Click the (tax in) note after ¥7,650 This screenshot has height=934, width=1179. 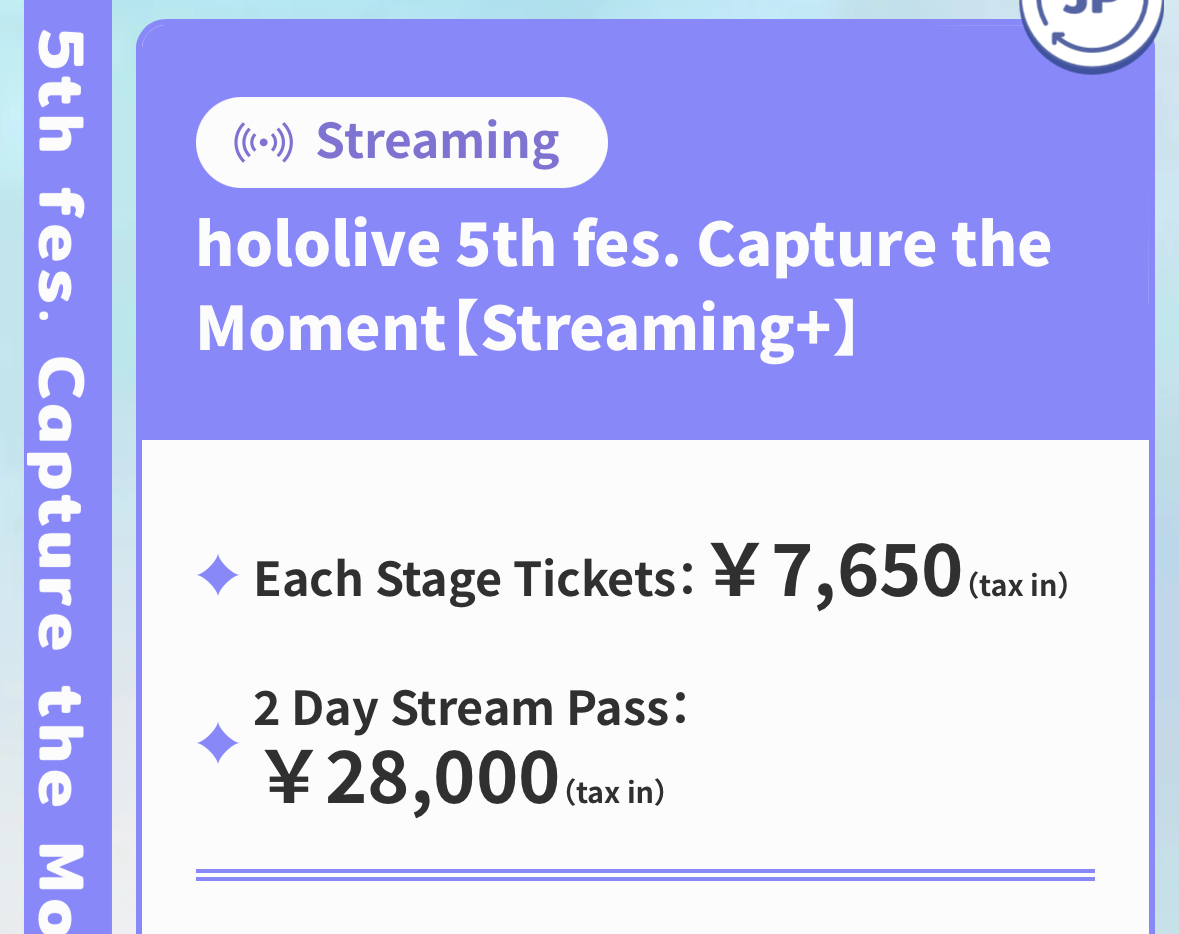pyautogui.click(x=1018, y=584)
